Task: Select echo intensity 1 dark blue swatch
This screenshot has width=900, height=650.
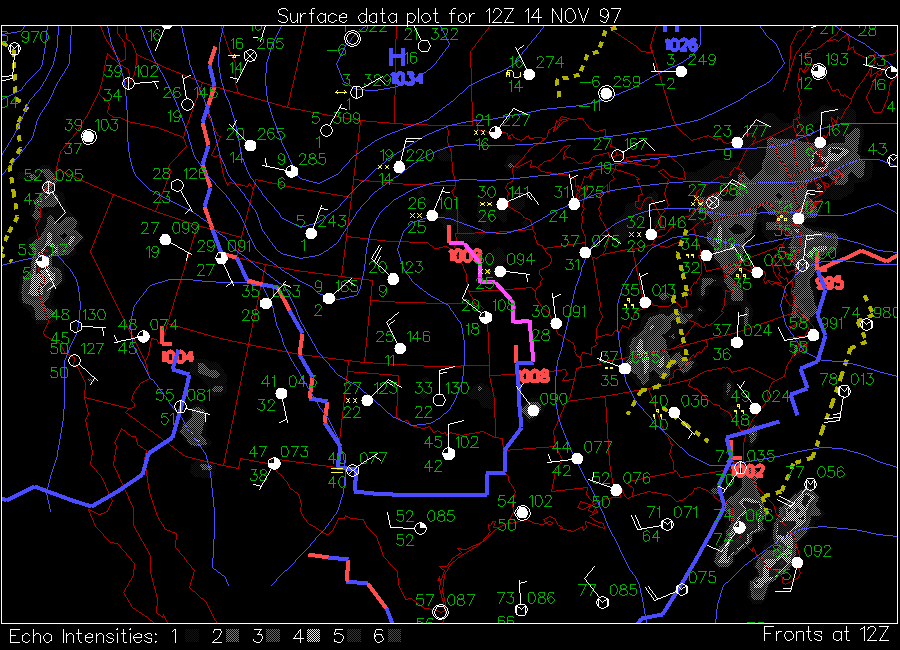Action: click(x=194, y=636)
